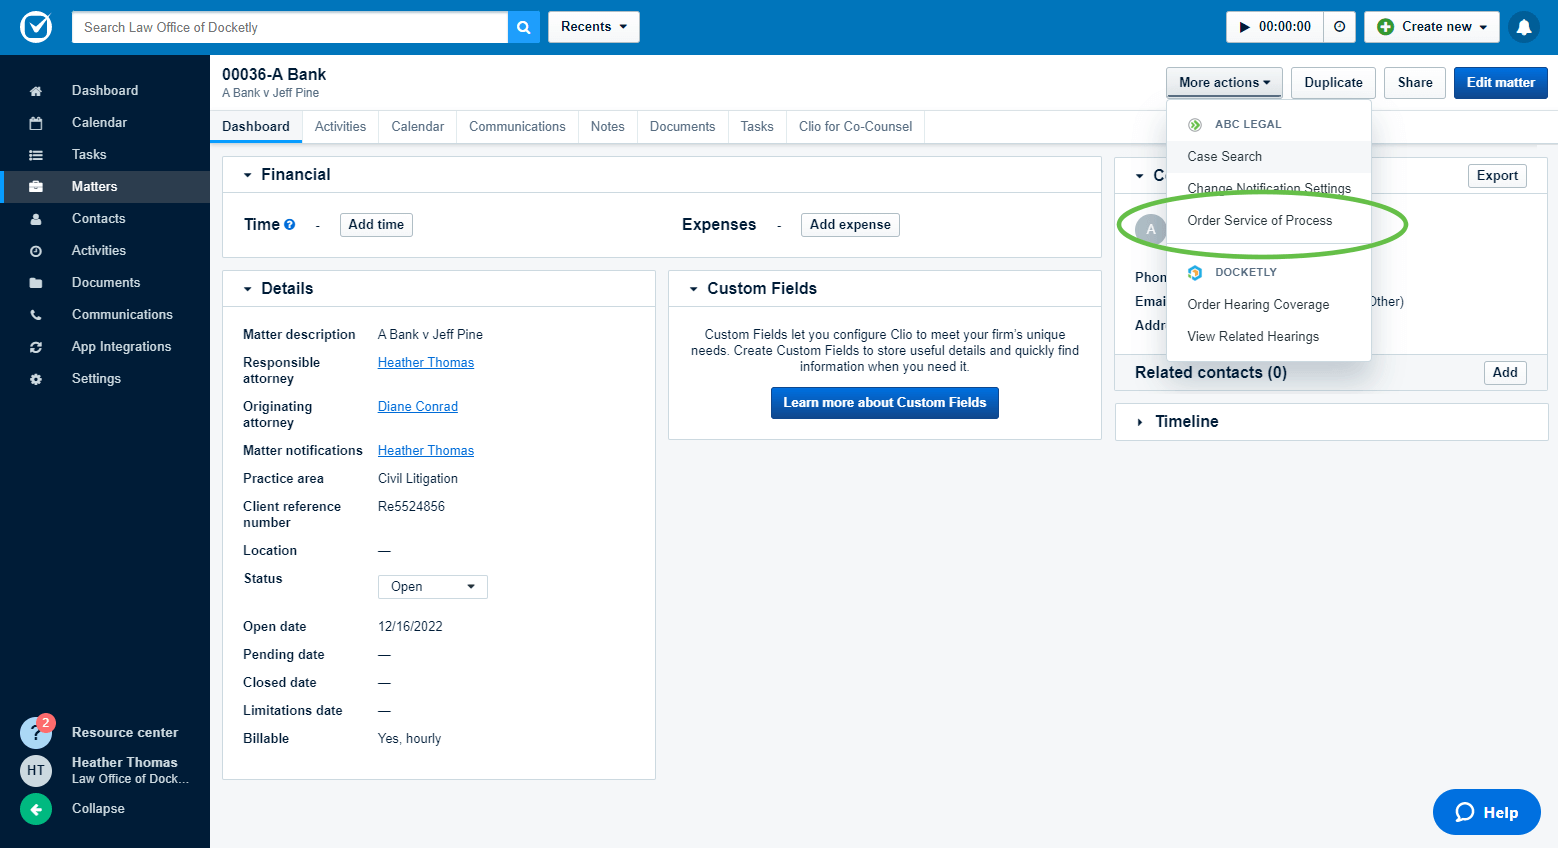1558x848 pixels.
Task: Click the Communications phone icon
Action: point(36,315)
